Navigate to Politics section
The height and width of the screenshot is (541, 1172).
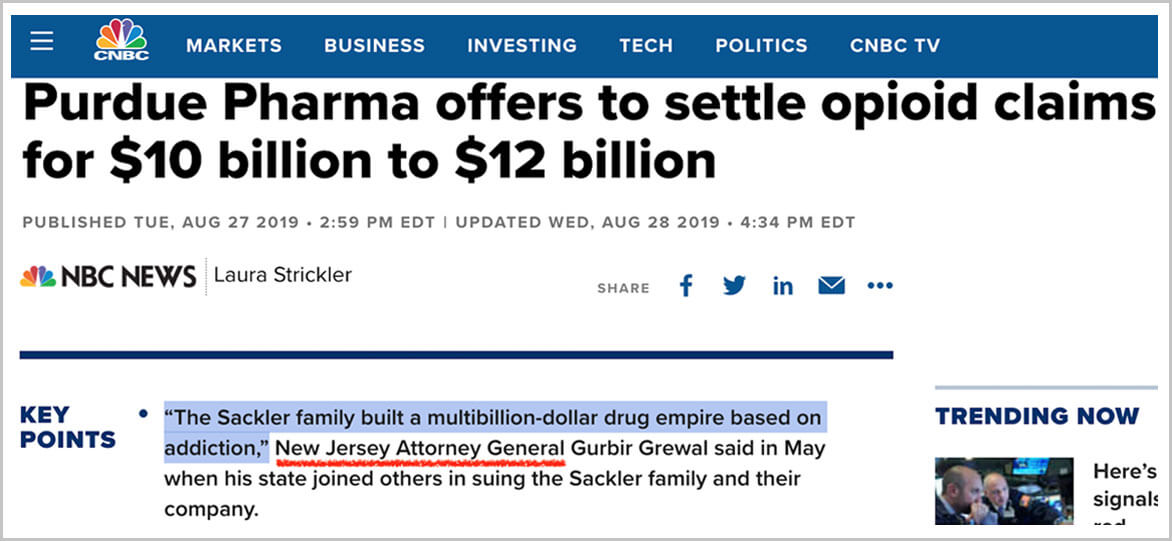click(760, 45)
